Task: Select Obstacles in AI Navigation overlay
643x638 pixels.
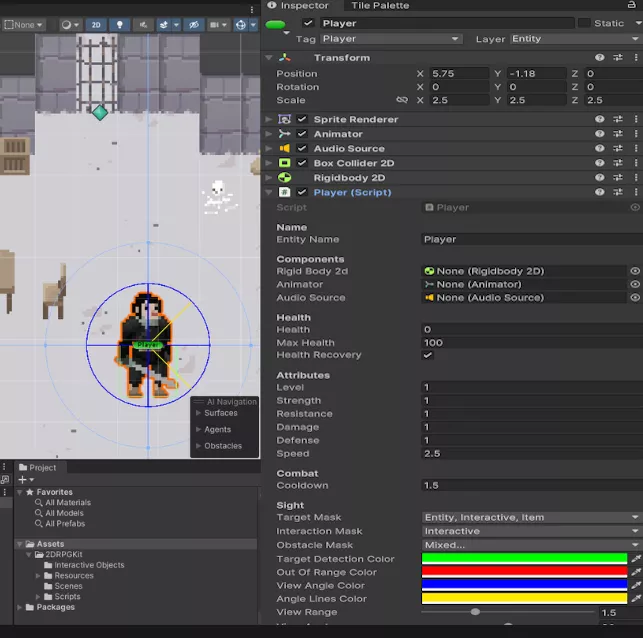Action: pos(222,446)
